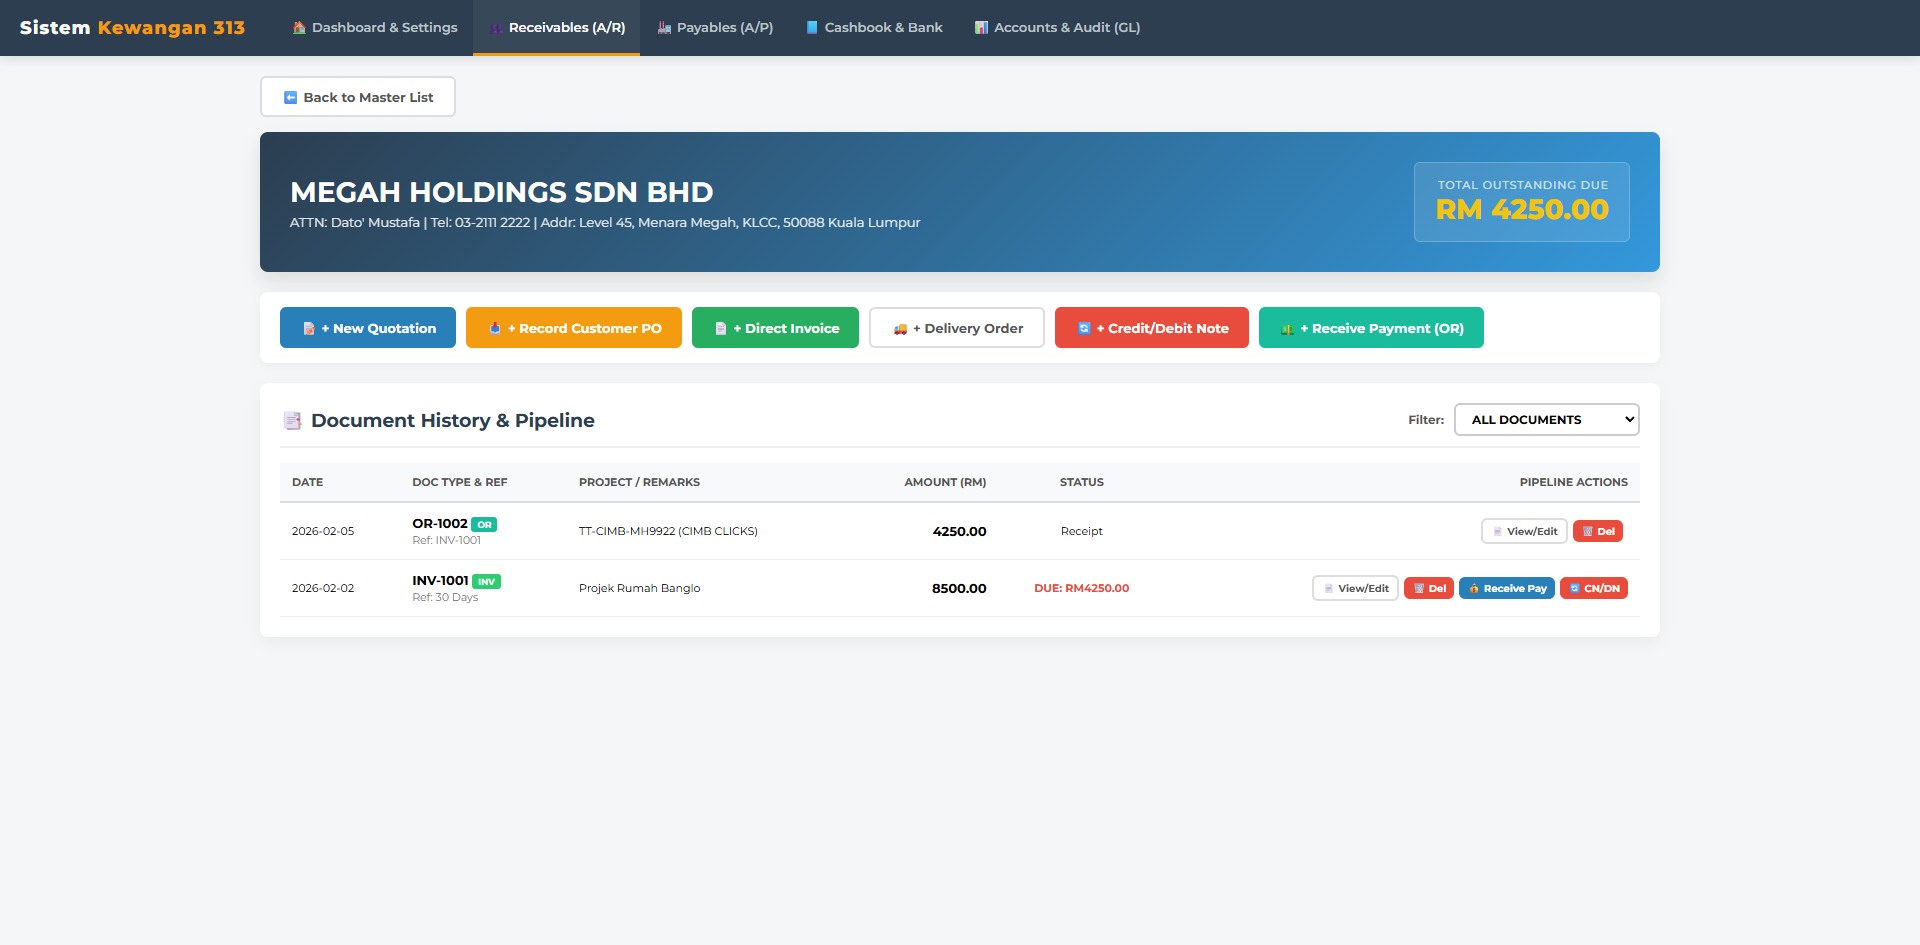View/Edit receipt OR-1002
Viewport: 1920px width, 945px height.
[x=1524, y=531]
